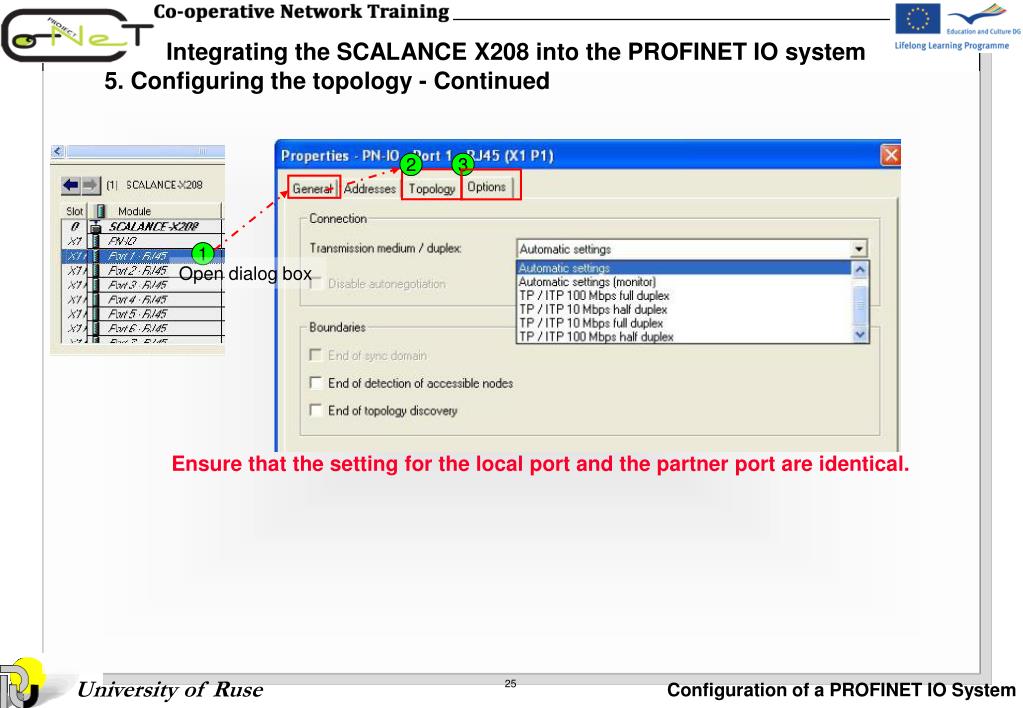This screenshot has width=1023, height=708.
Task: Click the 'Transmission medium / duplex:' label
Action: [386, 248]
